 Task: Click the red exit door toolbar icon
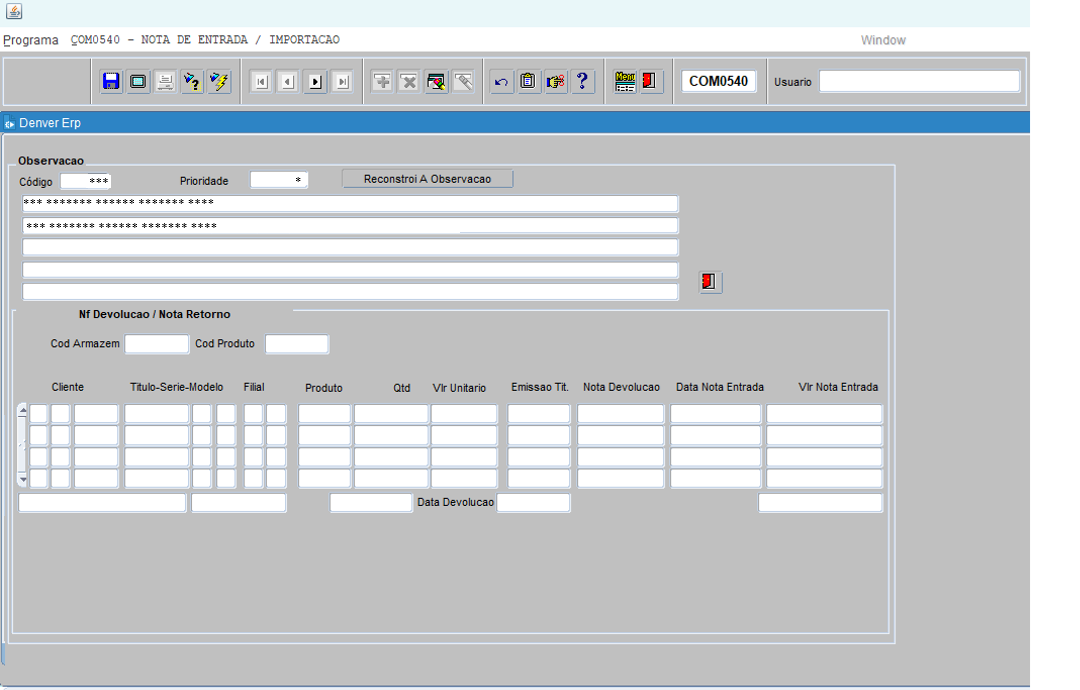(x=651, y=82)
